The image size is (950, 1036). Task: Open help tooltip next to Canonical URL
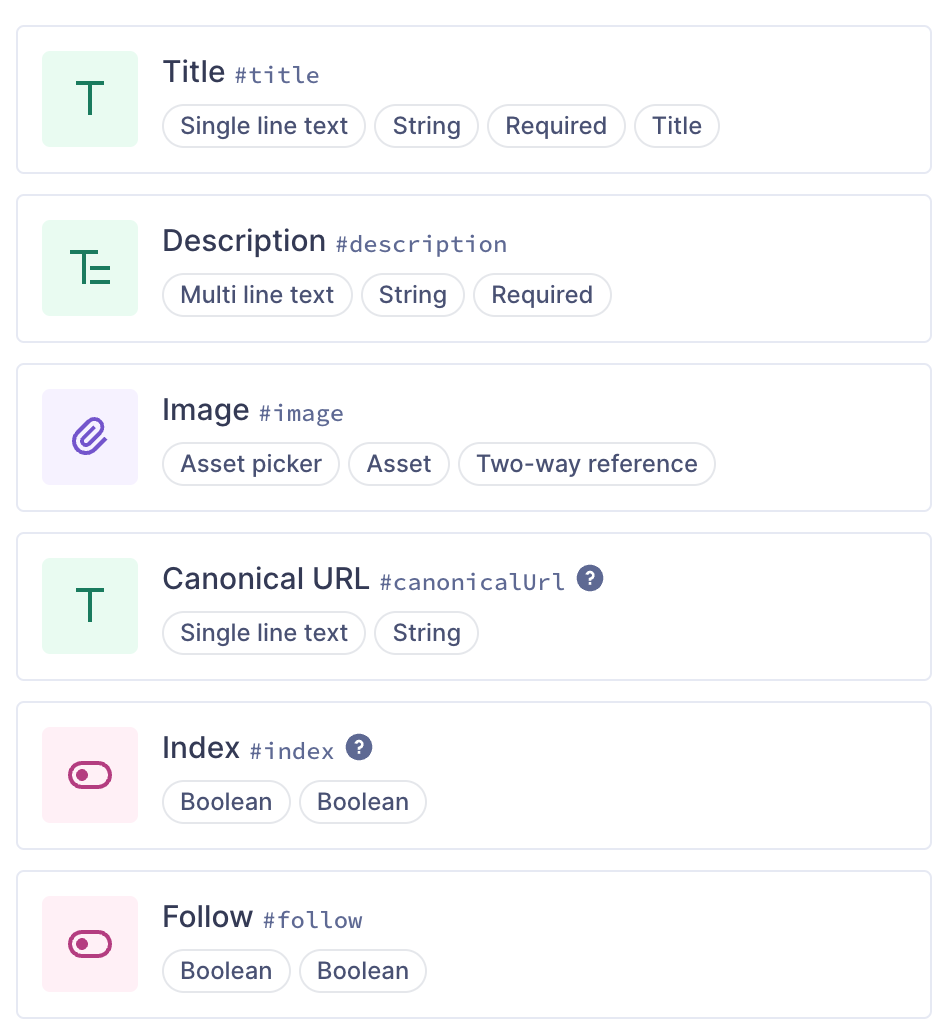(x=591, y=579)
